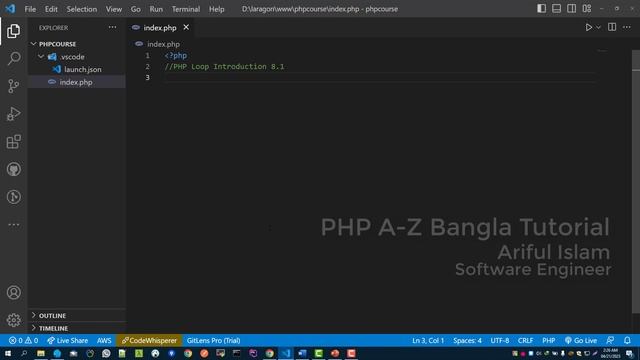Toggle the bottom panel layout button
This screenshot has width=640, height=360.
(556, 9)
